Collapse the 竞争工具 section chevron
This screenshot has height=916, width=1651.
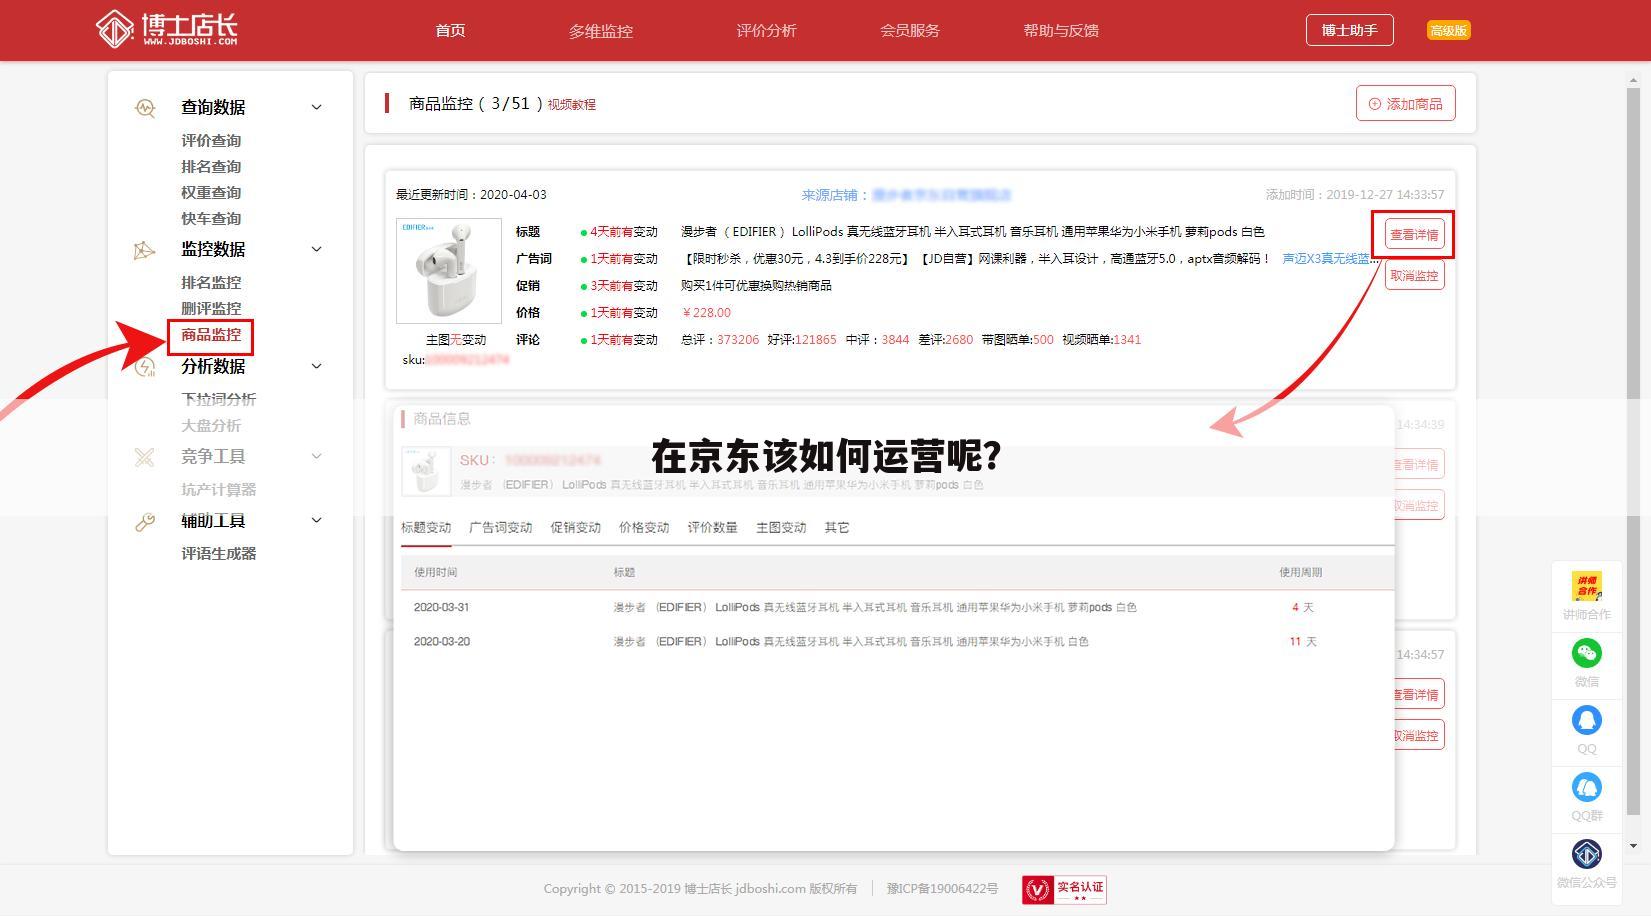[x=317, y=456]
